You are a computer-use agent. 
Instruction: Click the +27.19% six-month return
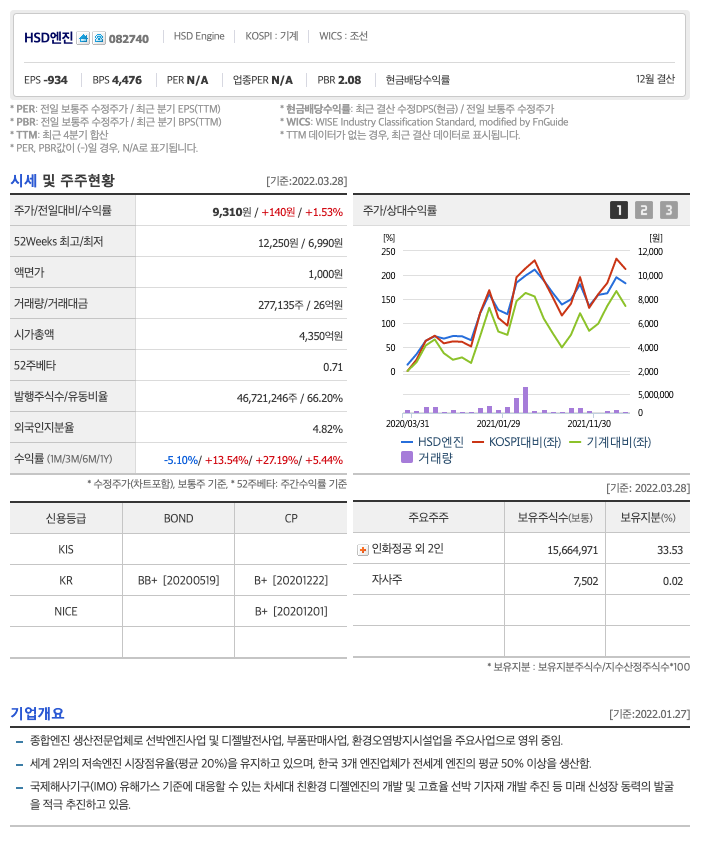277,460
